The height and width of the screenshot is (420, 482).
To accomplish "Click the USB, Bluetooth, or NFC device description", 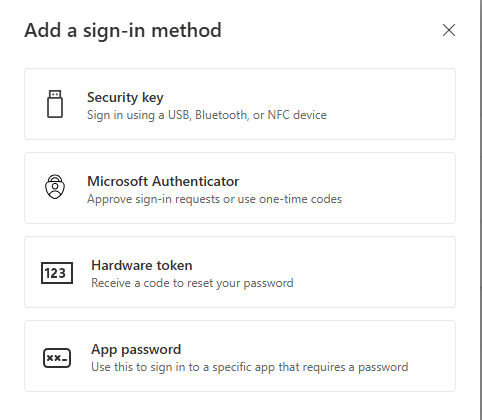I will (x=207, y=115).
